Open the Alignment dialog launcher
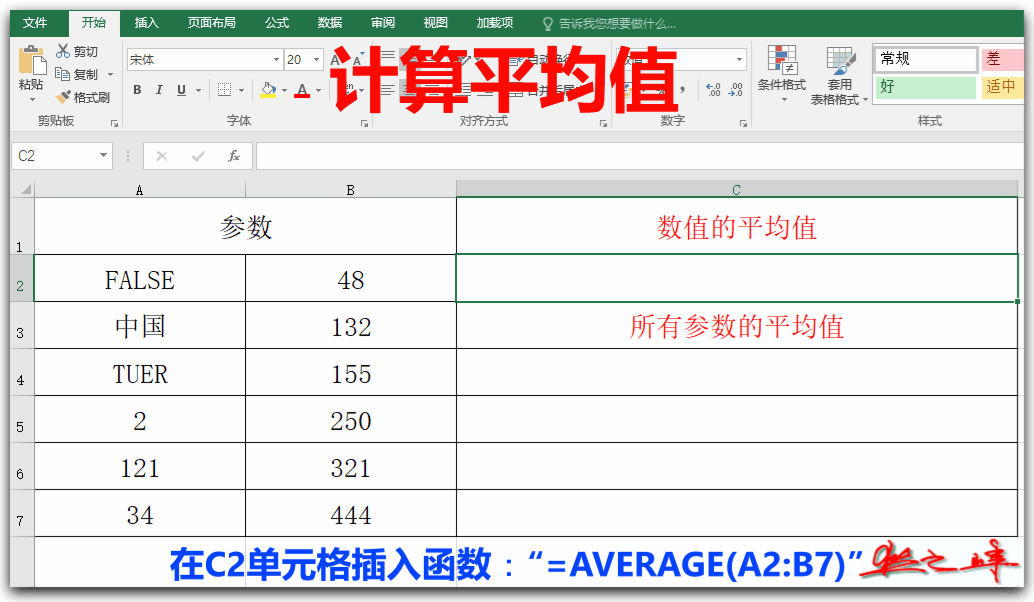Viewport: 1034px width, 602px height. coord(603,123)
